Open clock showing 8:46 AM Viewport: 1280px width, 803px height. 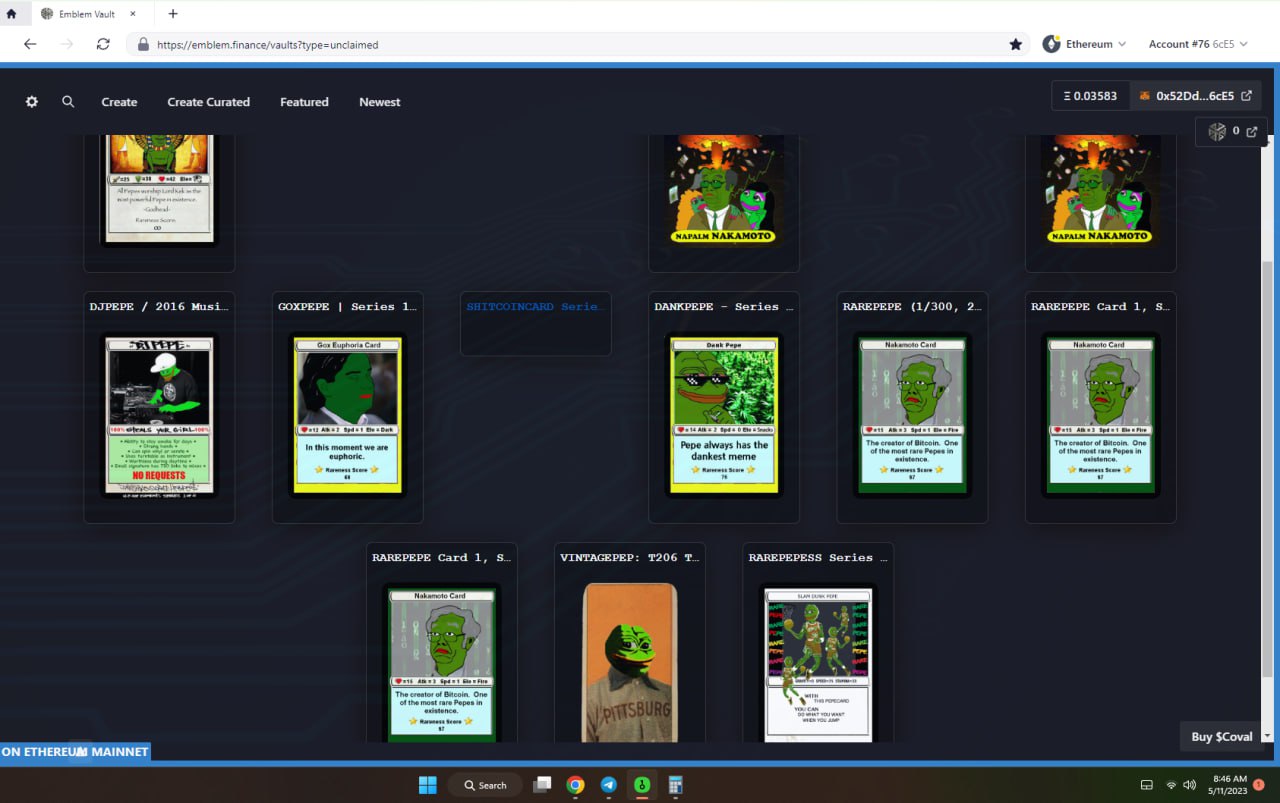coord(1229,785)
